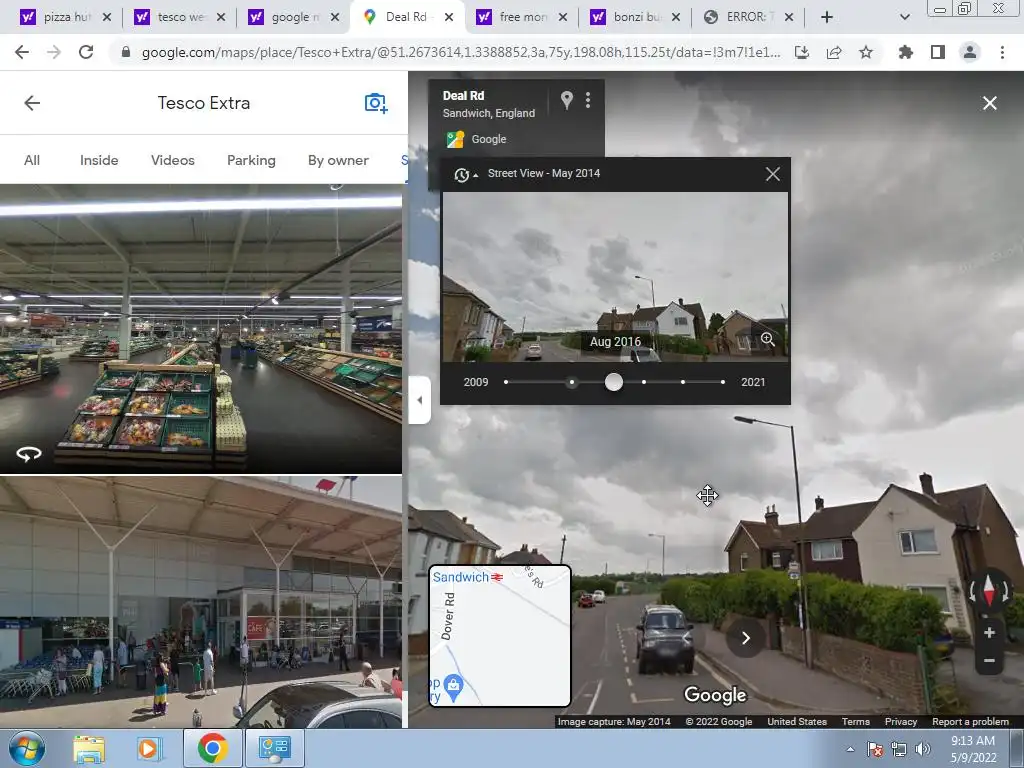Click the location pin on Deal Rd card
1024x768 pixels.
pos(567,100)
